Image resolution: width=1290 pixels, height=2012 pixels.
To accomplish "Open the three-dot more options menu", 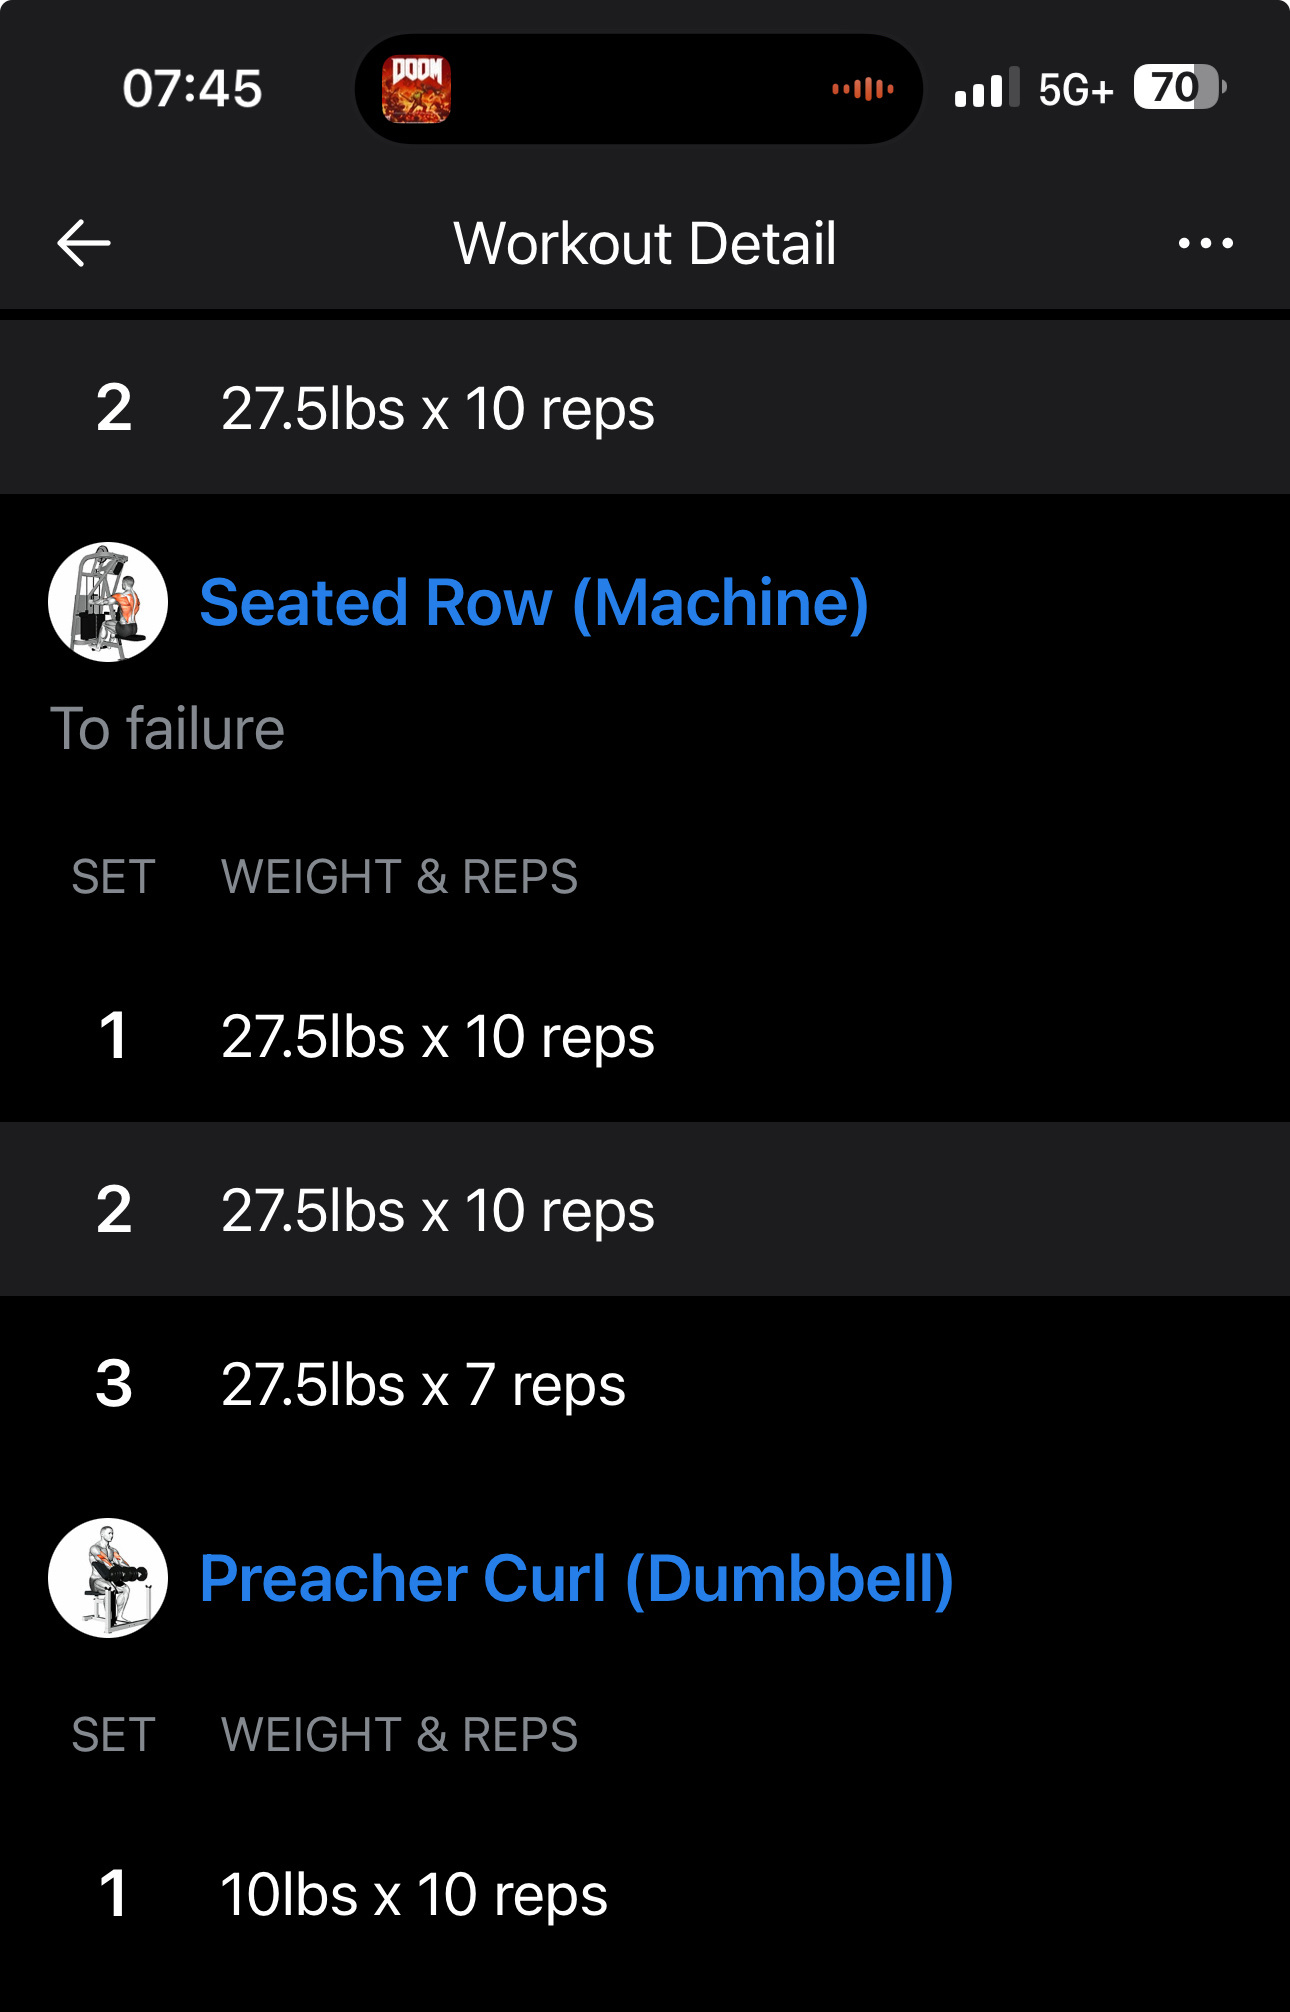I will point(1205,243).
